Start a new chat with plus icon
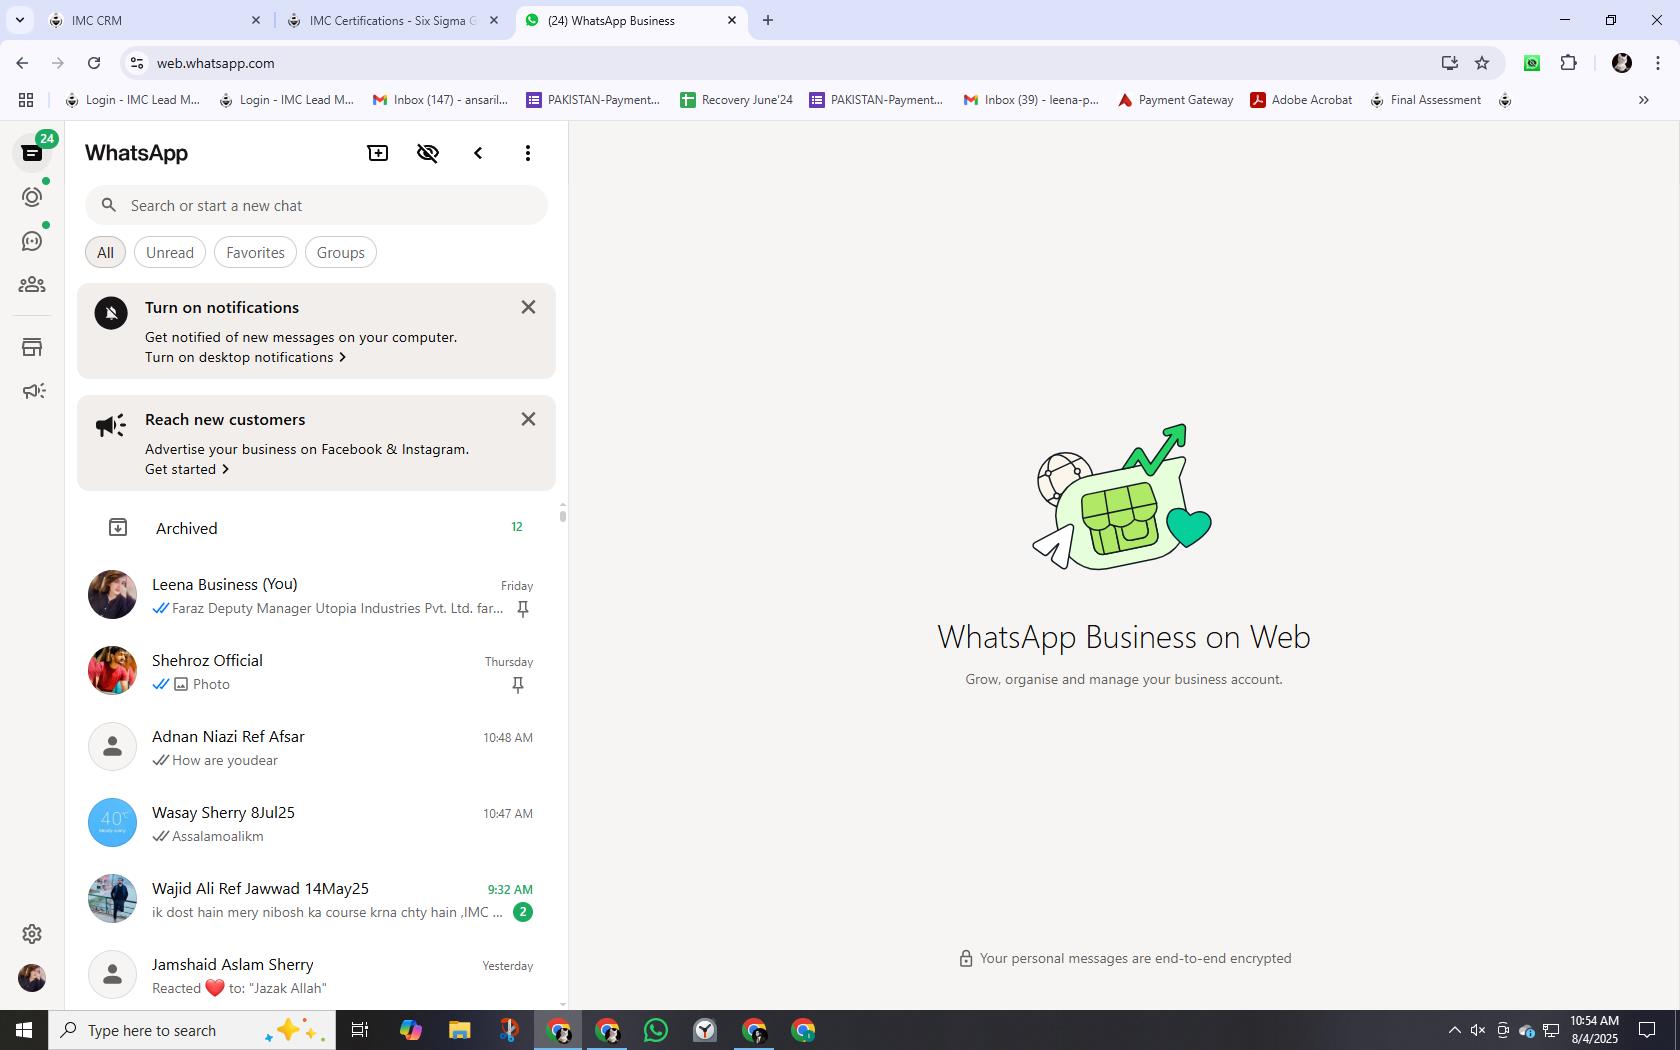1680x1050 pixels. (378, 153)
